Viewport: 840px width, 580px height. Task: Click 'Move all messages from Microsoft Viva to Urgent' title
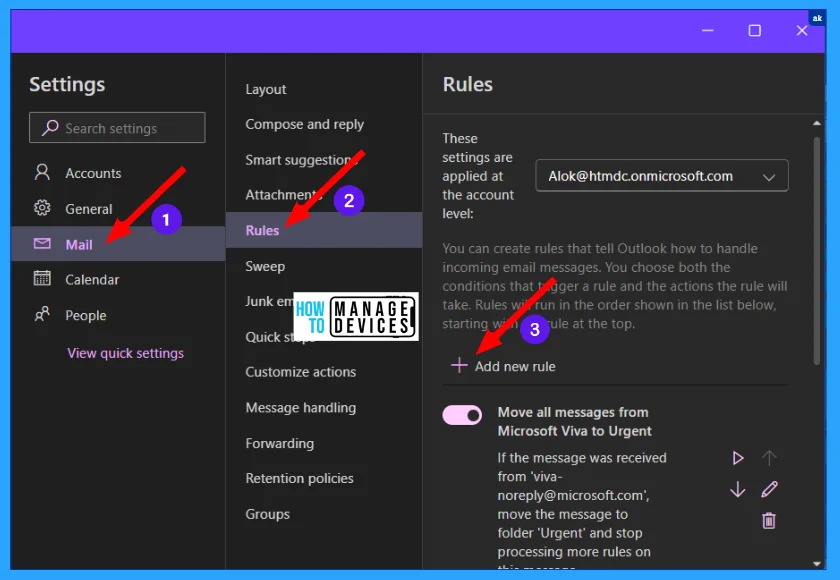574,421
